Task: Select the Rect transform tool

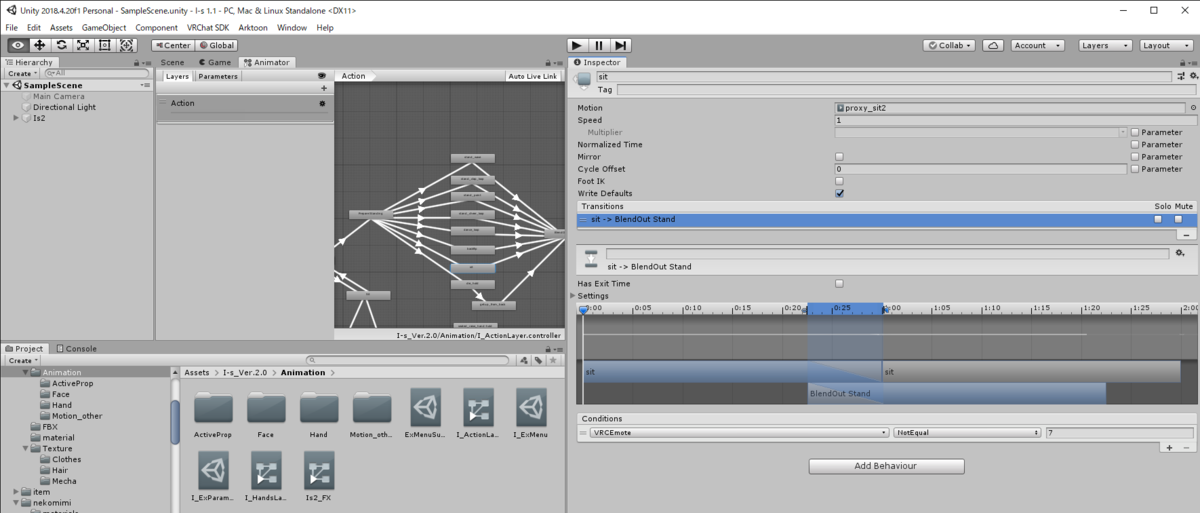Action: pos(105,45)
